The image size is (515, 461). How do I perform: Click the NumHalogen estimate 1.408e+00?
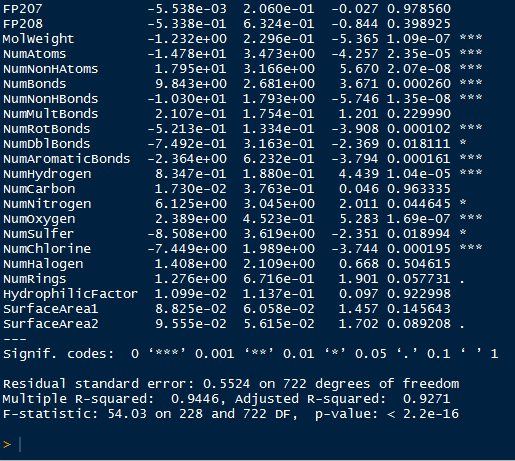tap(191, 264)
